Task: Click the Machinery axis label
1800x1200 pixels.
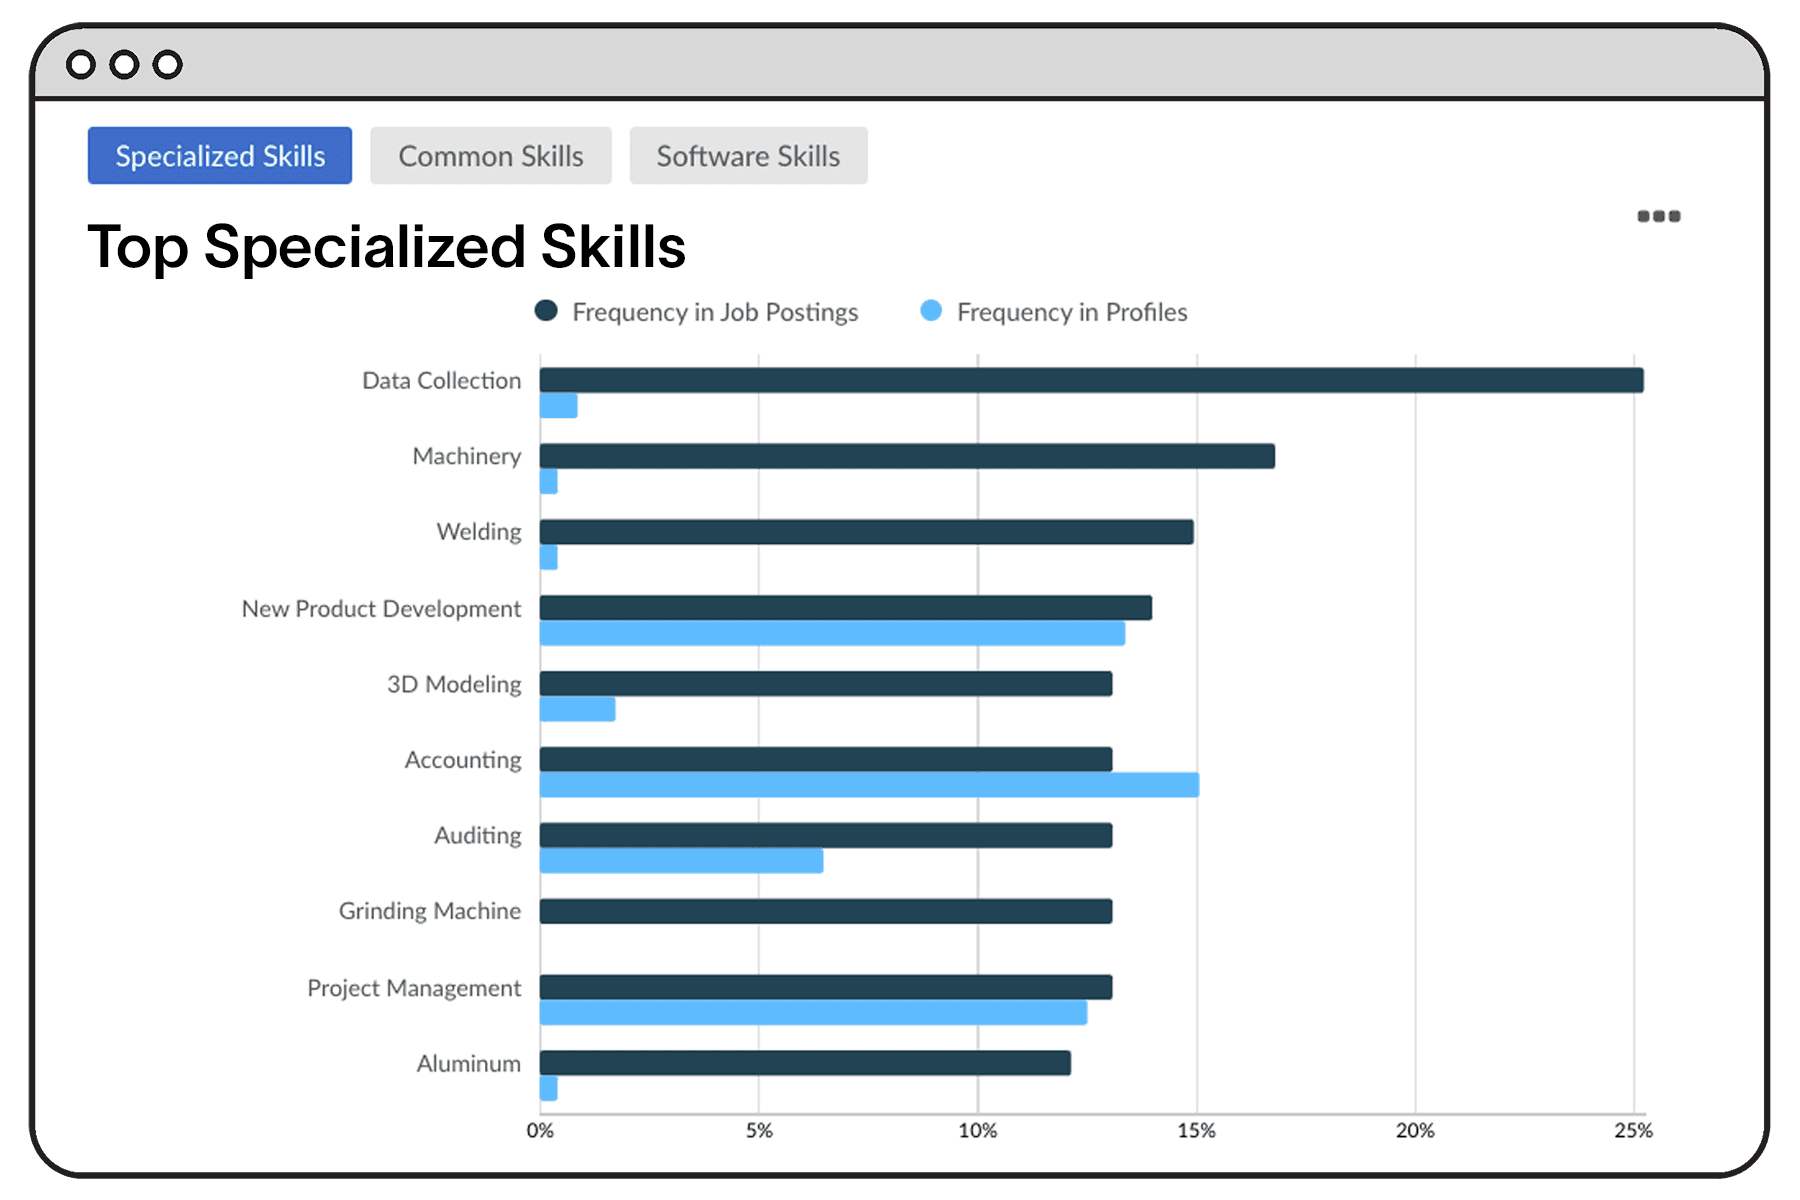Action: pos(467,457)
